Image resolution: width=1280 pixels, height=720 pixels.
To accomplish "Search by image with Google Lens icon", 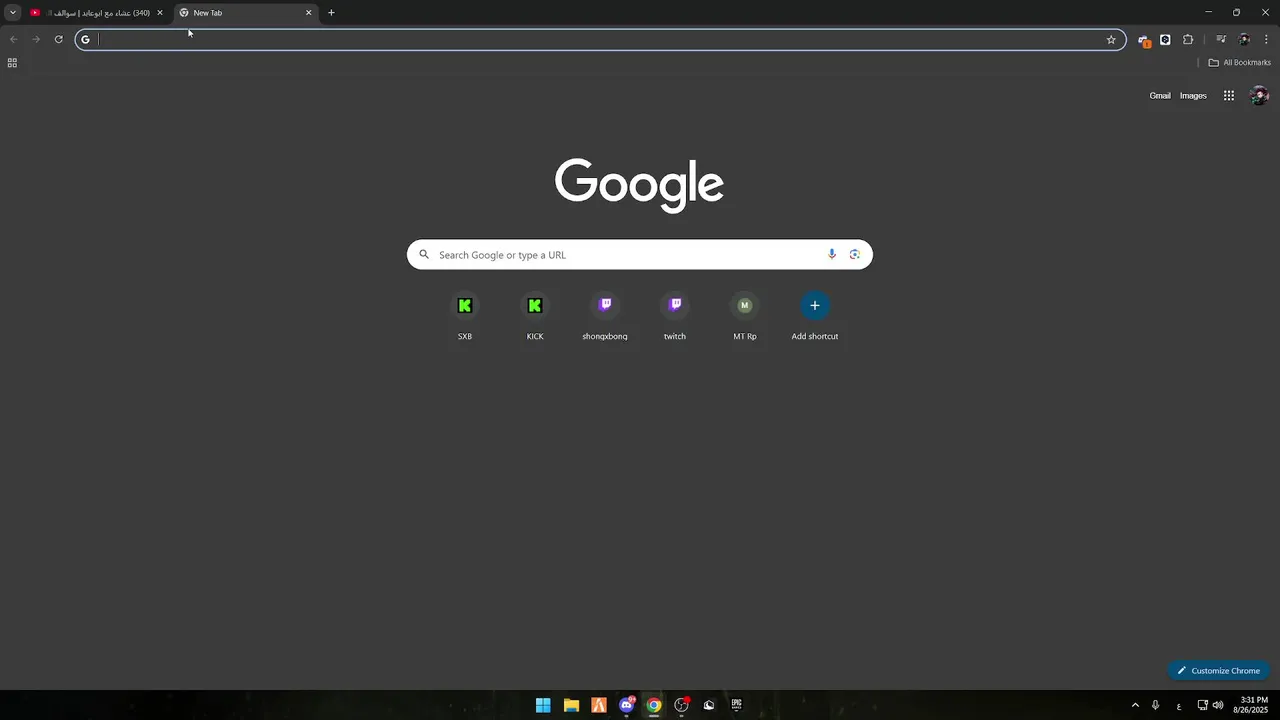I will [854, 254].
